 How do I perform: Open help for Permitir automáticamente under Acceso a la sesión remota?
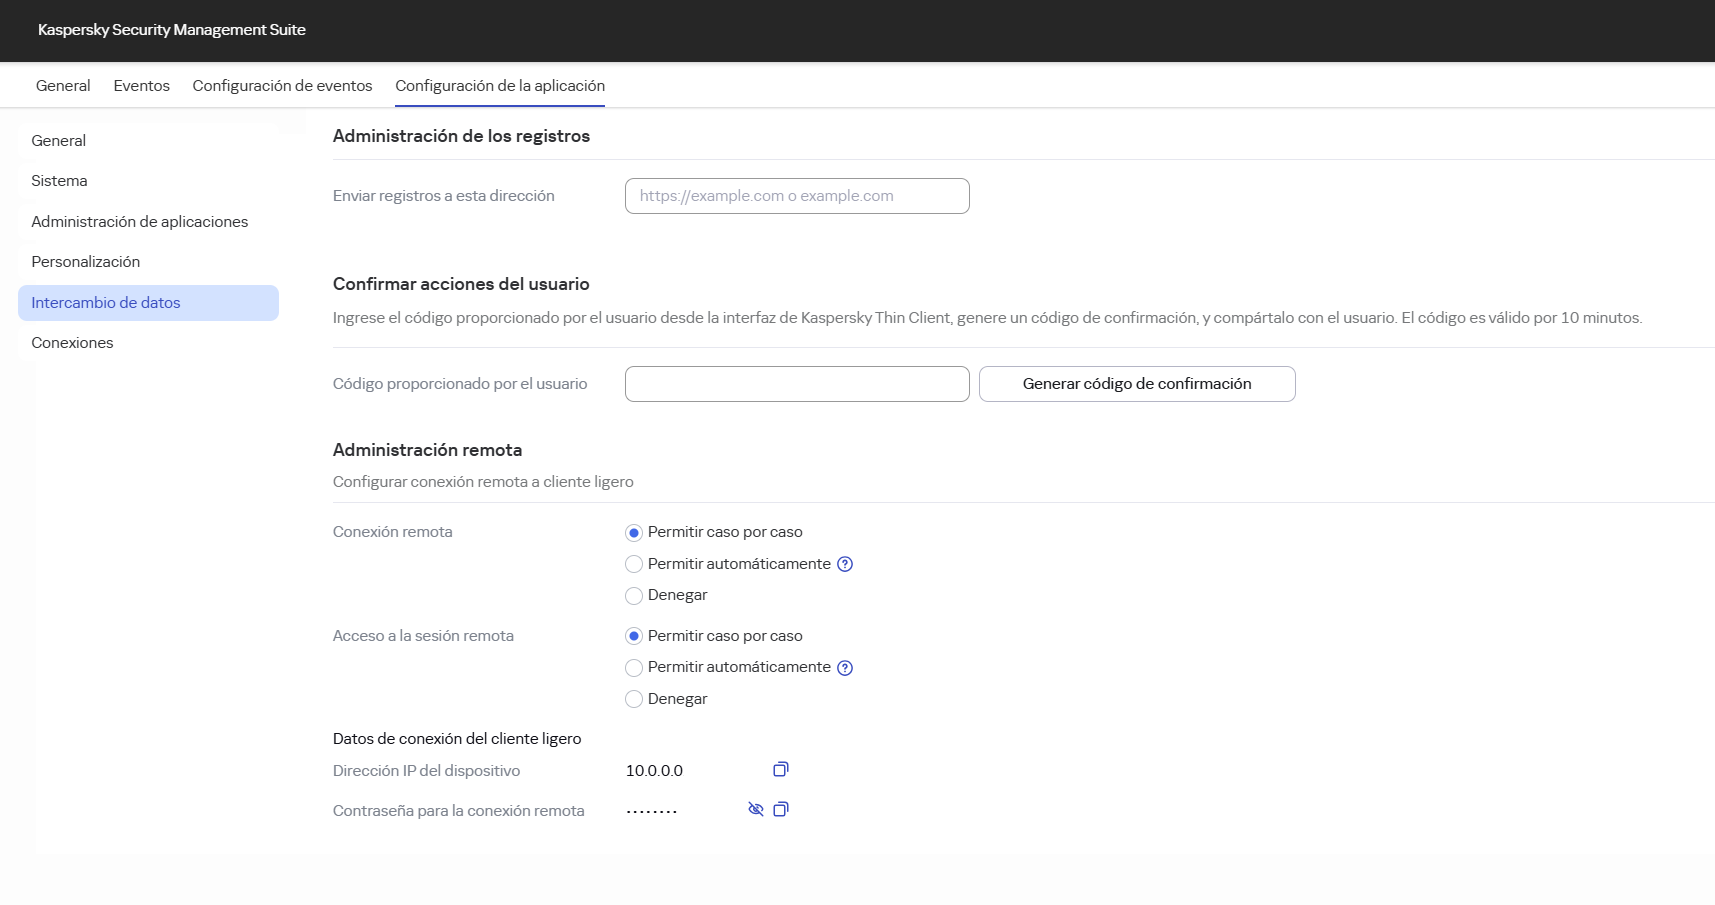[x=845, y=668]
